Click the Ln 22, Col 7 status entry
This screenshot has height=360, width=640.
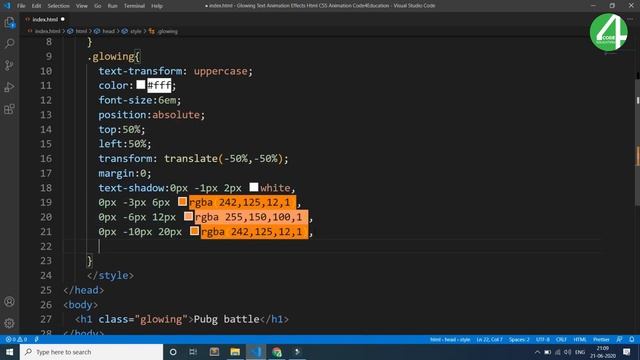pos(489,340)
